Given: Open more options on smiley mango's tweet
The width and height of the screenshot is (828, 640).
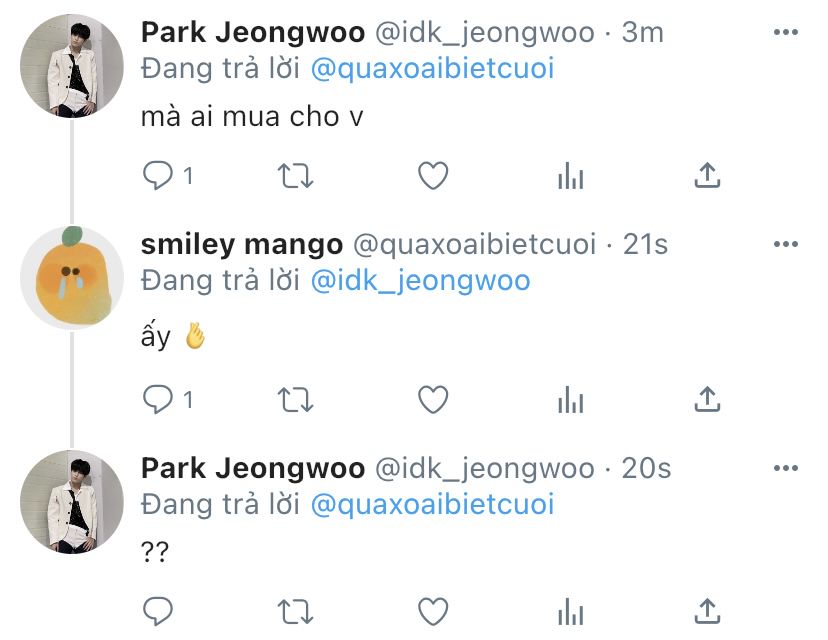Looking at the screenshot, I should [x=786, y=244].
